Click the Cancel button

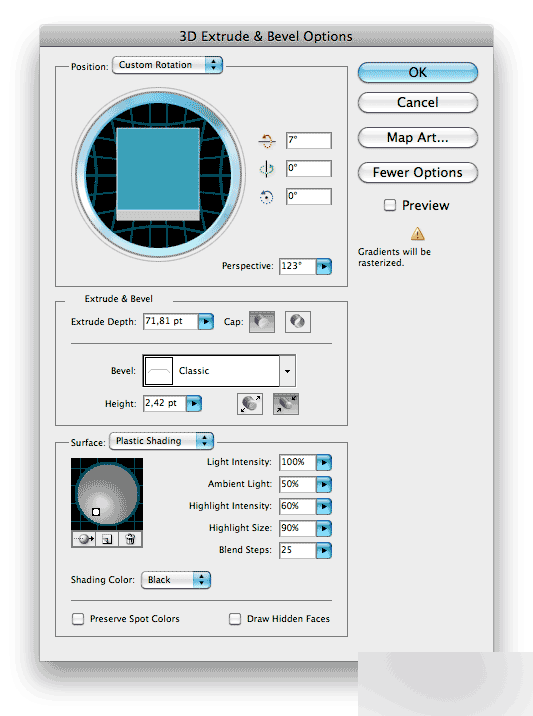[417, 103]
